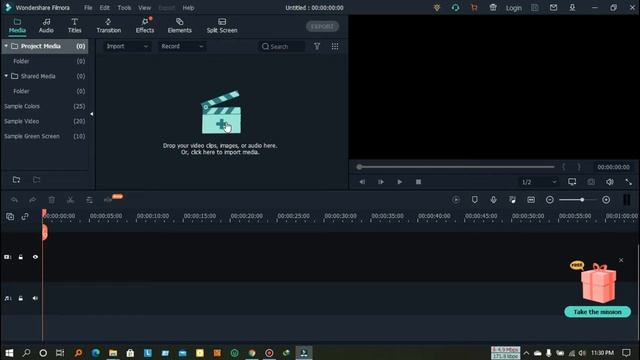Click the preview progress slider
This screenshot has height=360, width=640.
456,167
